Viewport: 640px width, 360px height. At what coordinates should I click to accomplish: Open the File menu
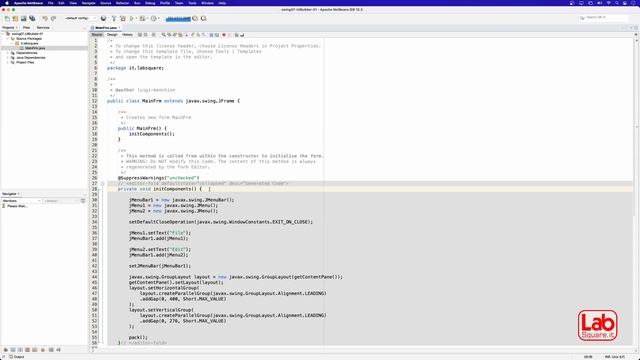coord(51,3)
